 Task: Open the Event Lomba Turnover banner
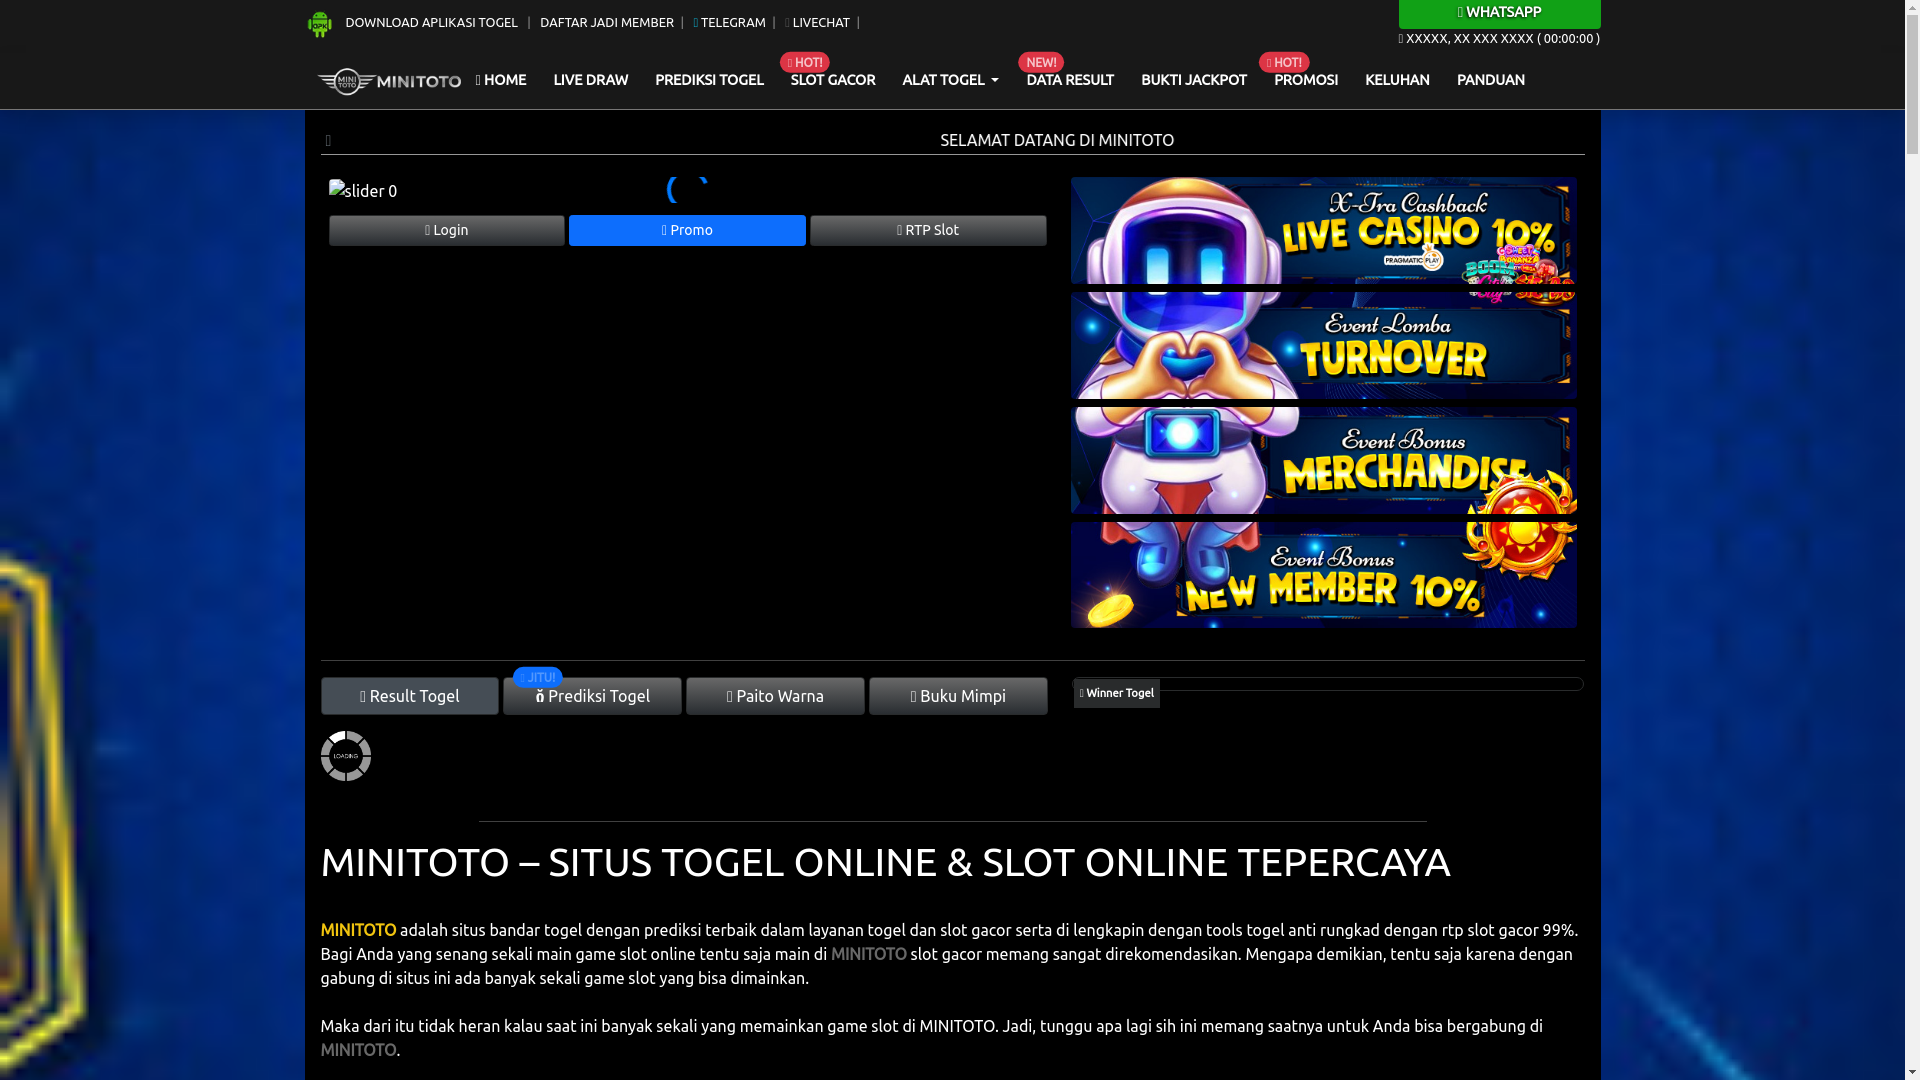1324,346
